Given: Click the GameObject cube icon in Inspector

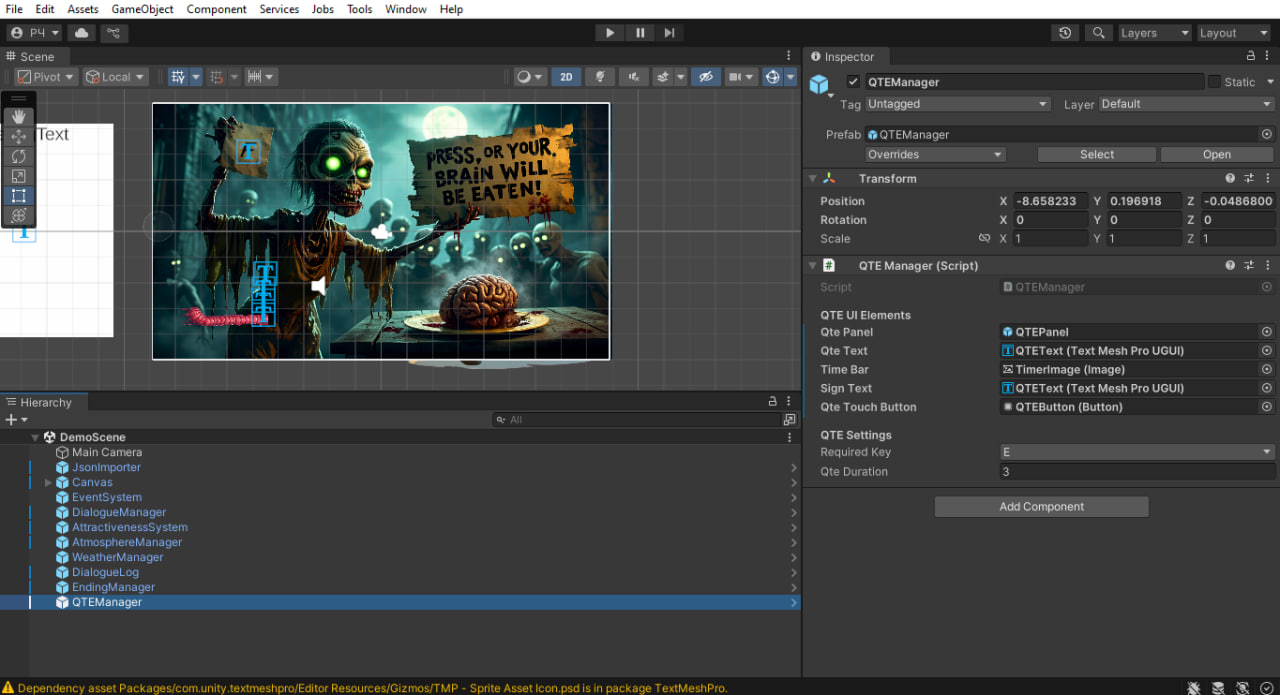Looking at the screenshot, I should pos(819,84).
